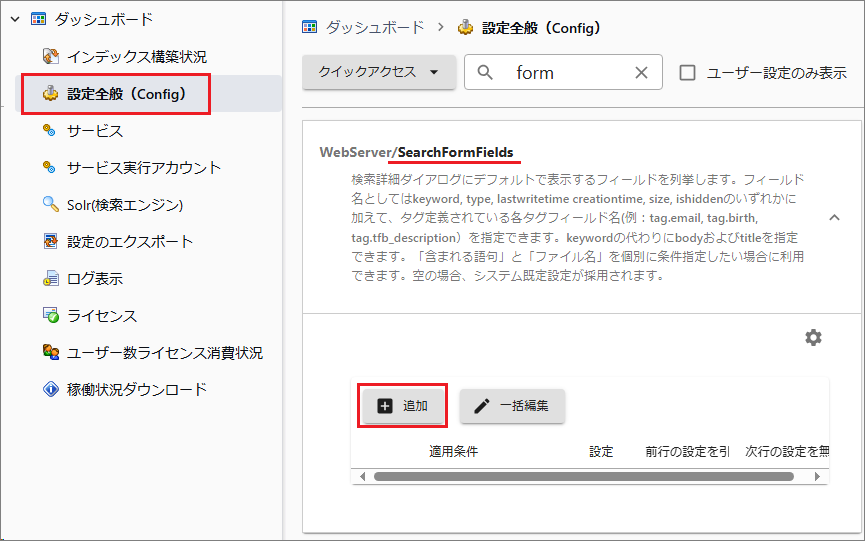
Task: Collapse the ダッシュボード tree node
Action: click(x=15, y=19)
